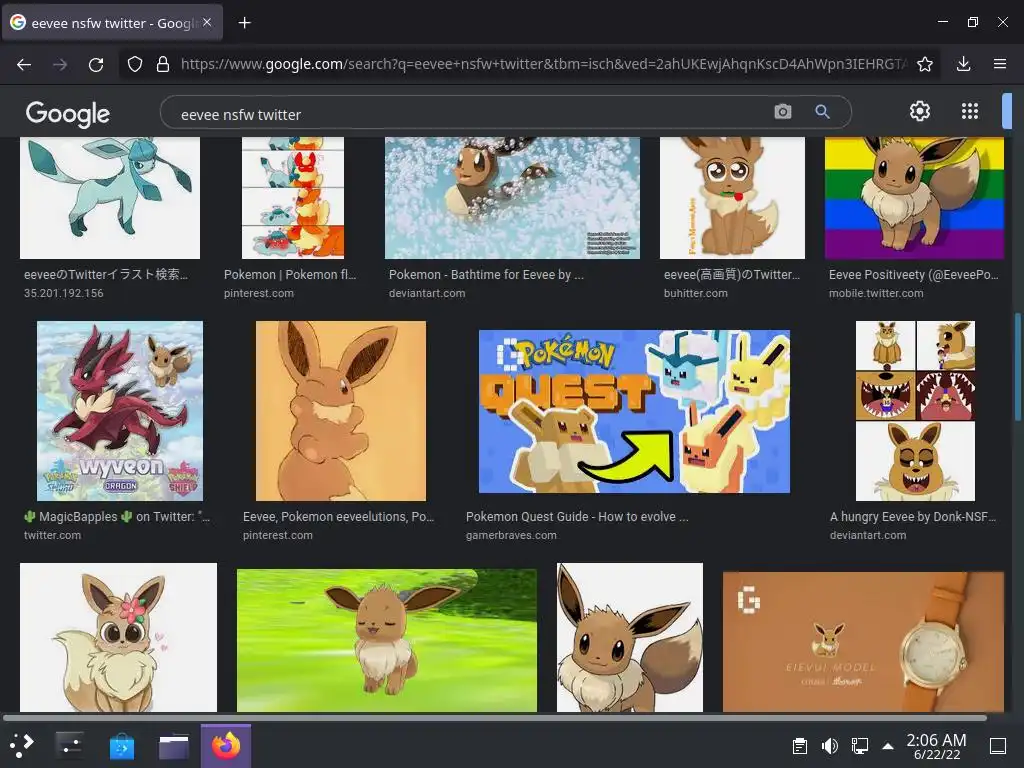Reload the page with the refresh icon
Viewport: 1024px width, 768px height.
tap(96, 64)
